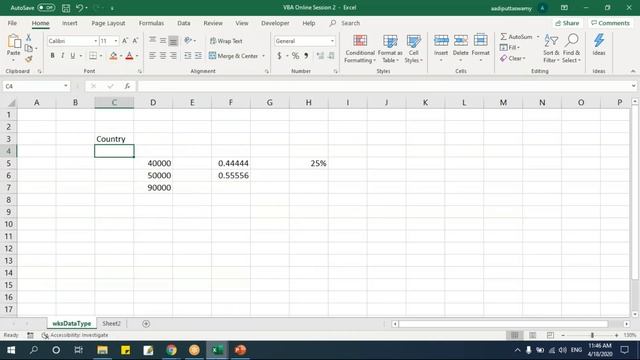Click Merge & Center

[233, 56]
